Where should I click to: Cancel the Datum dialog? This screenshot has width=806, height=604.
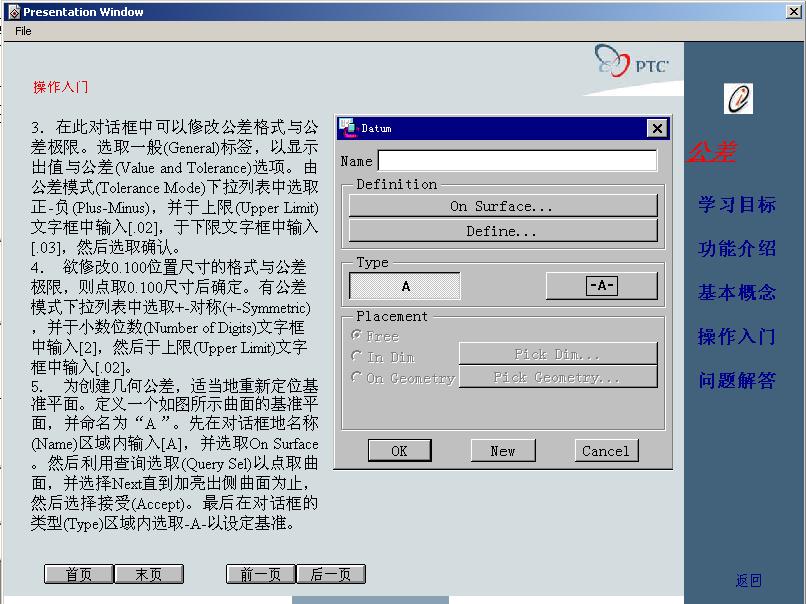click(606, 450)
